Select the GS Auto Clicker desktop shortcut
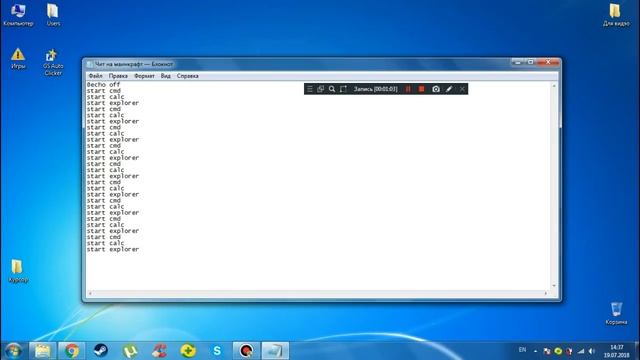Viewport: 640px width, 360px height. pyautogui.click(x=53, y=62)
